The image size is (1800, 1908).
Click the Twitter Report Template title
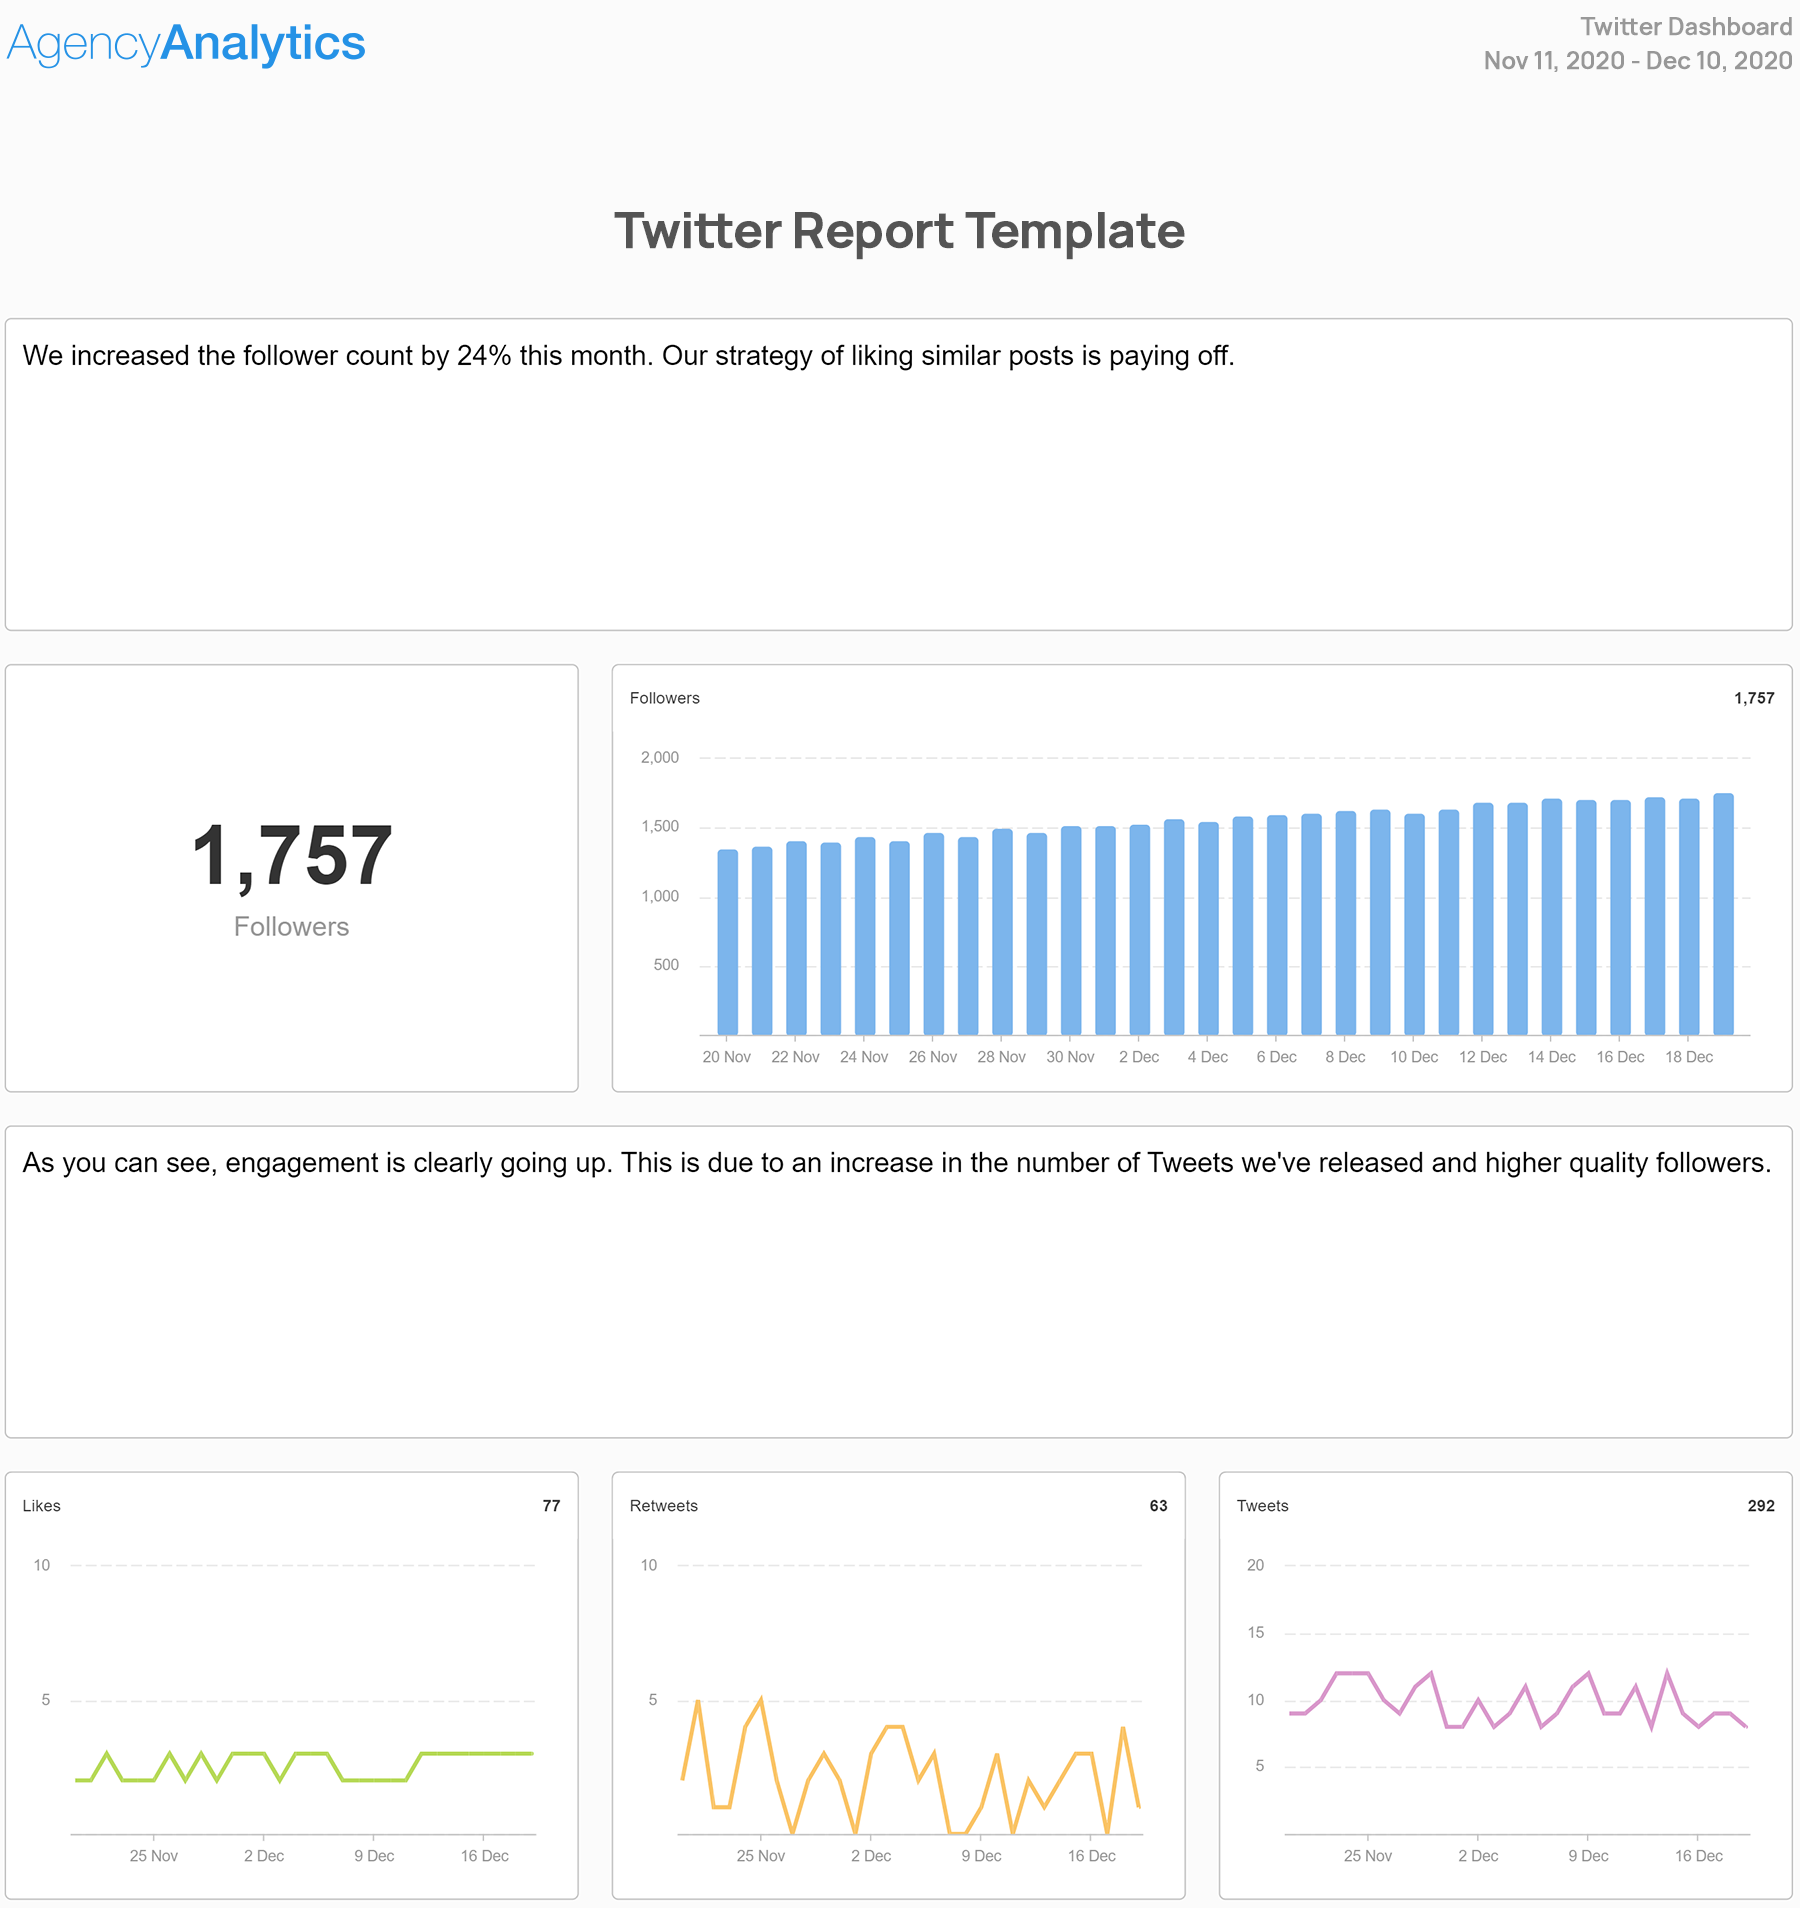(899, 231)
